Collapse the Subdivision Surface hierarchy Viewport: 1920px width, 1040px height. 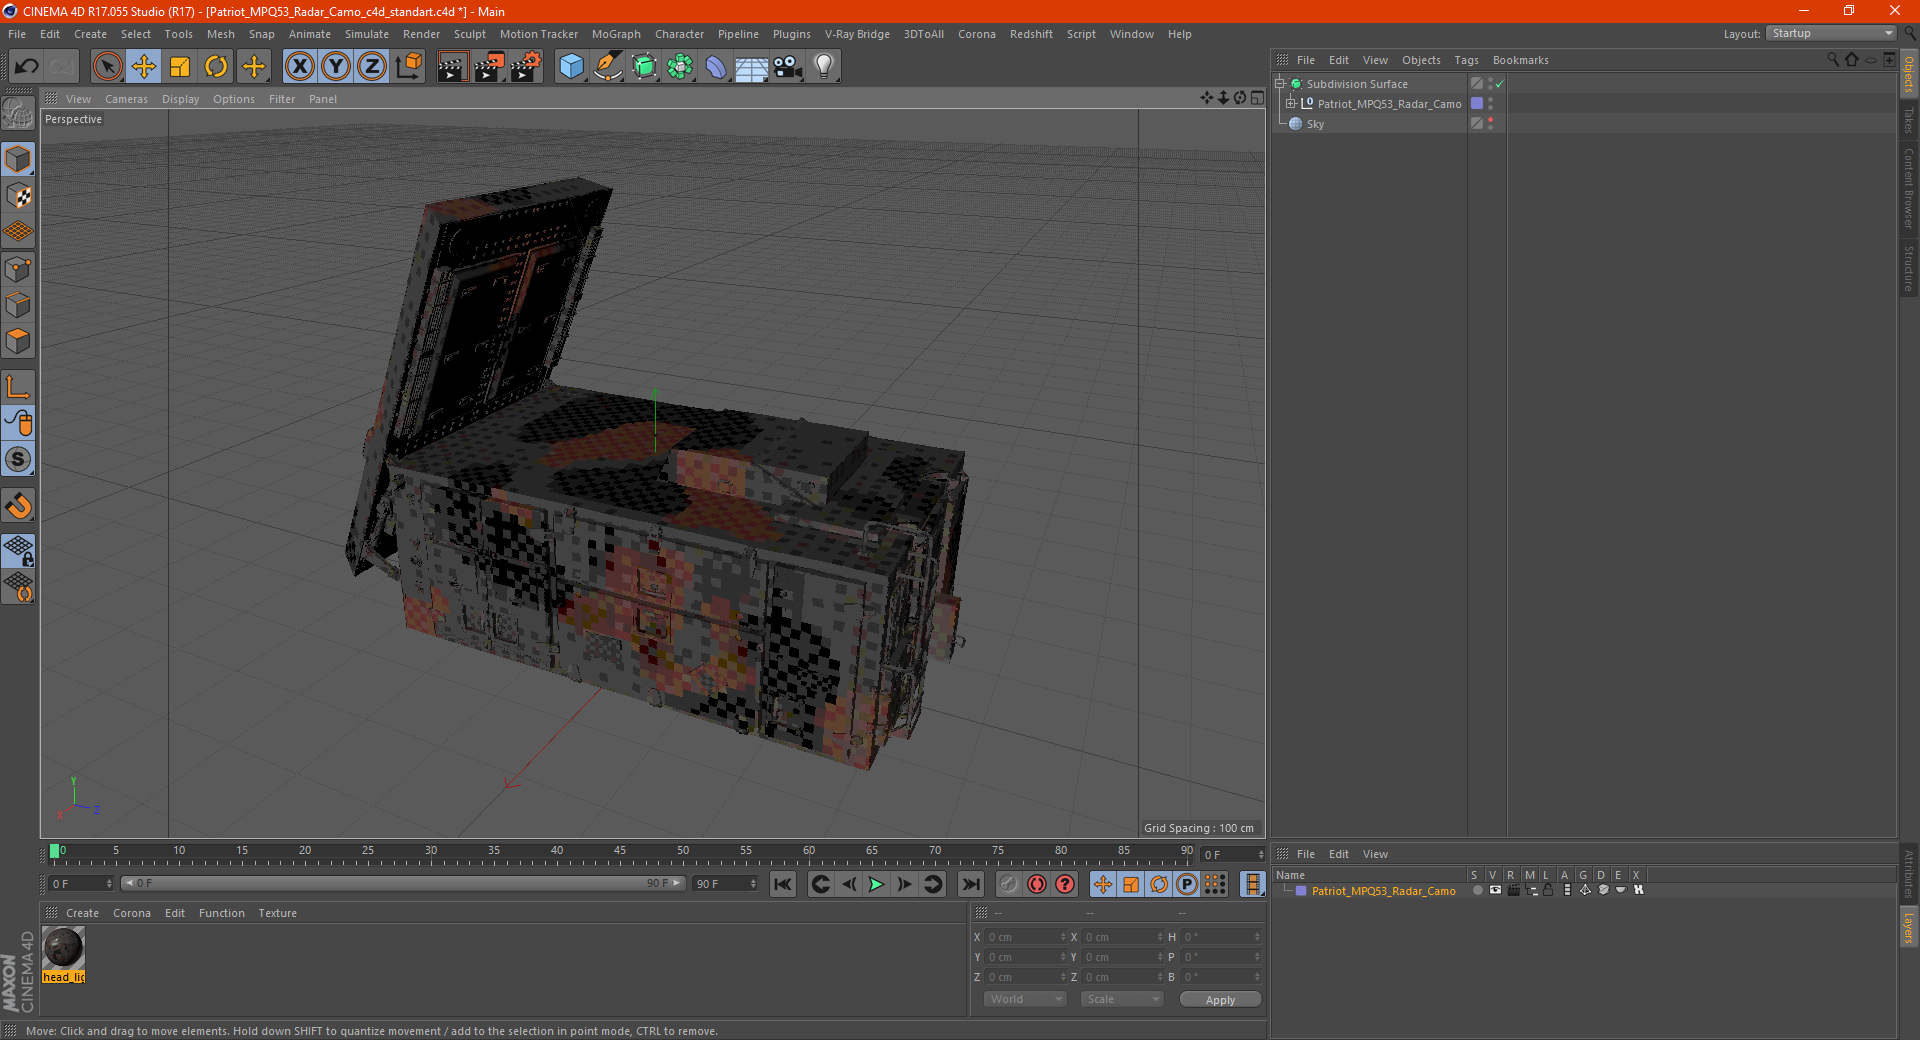tap(1279, 83)
